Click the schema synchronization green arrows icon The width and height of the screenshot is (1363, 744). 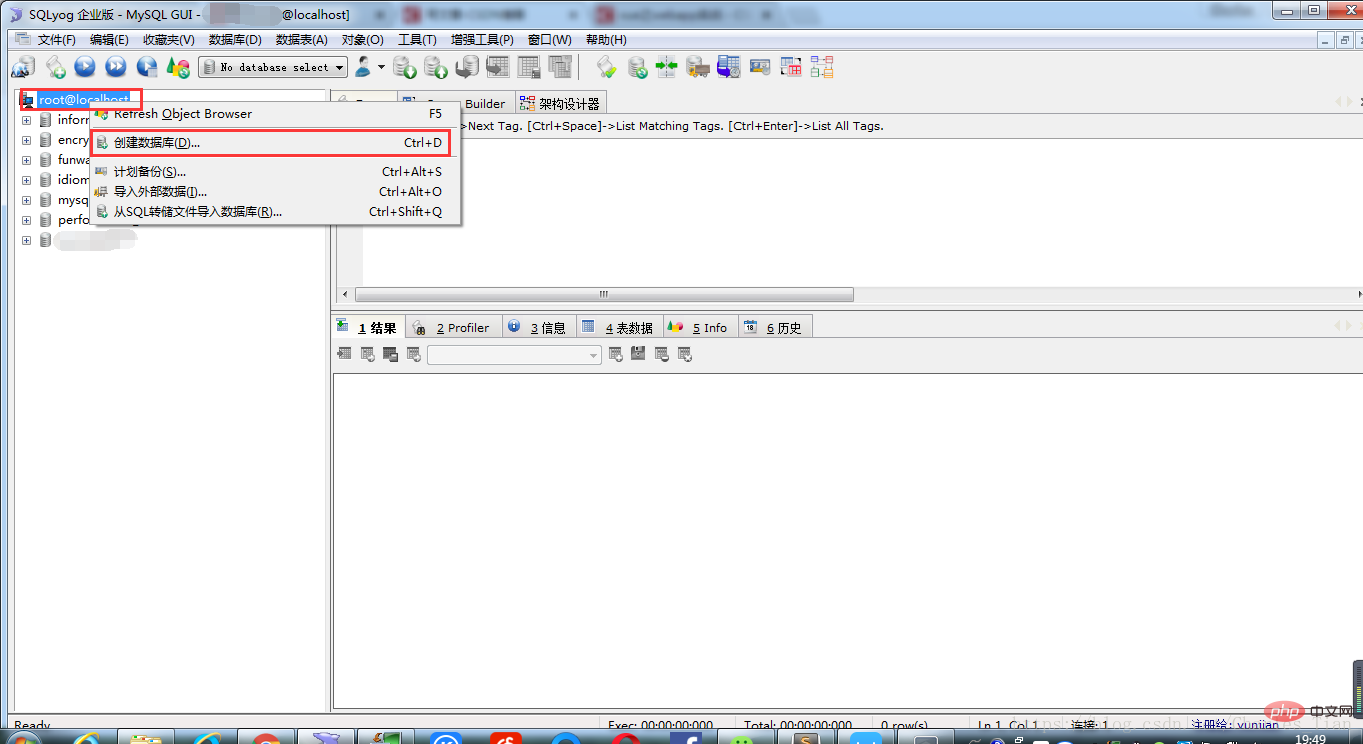coord(667,67)
